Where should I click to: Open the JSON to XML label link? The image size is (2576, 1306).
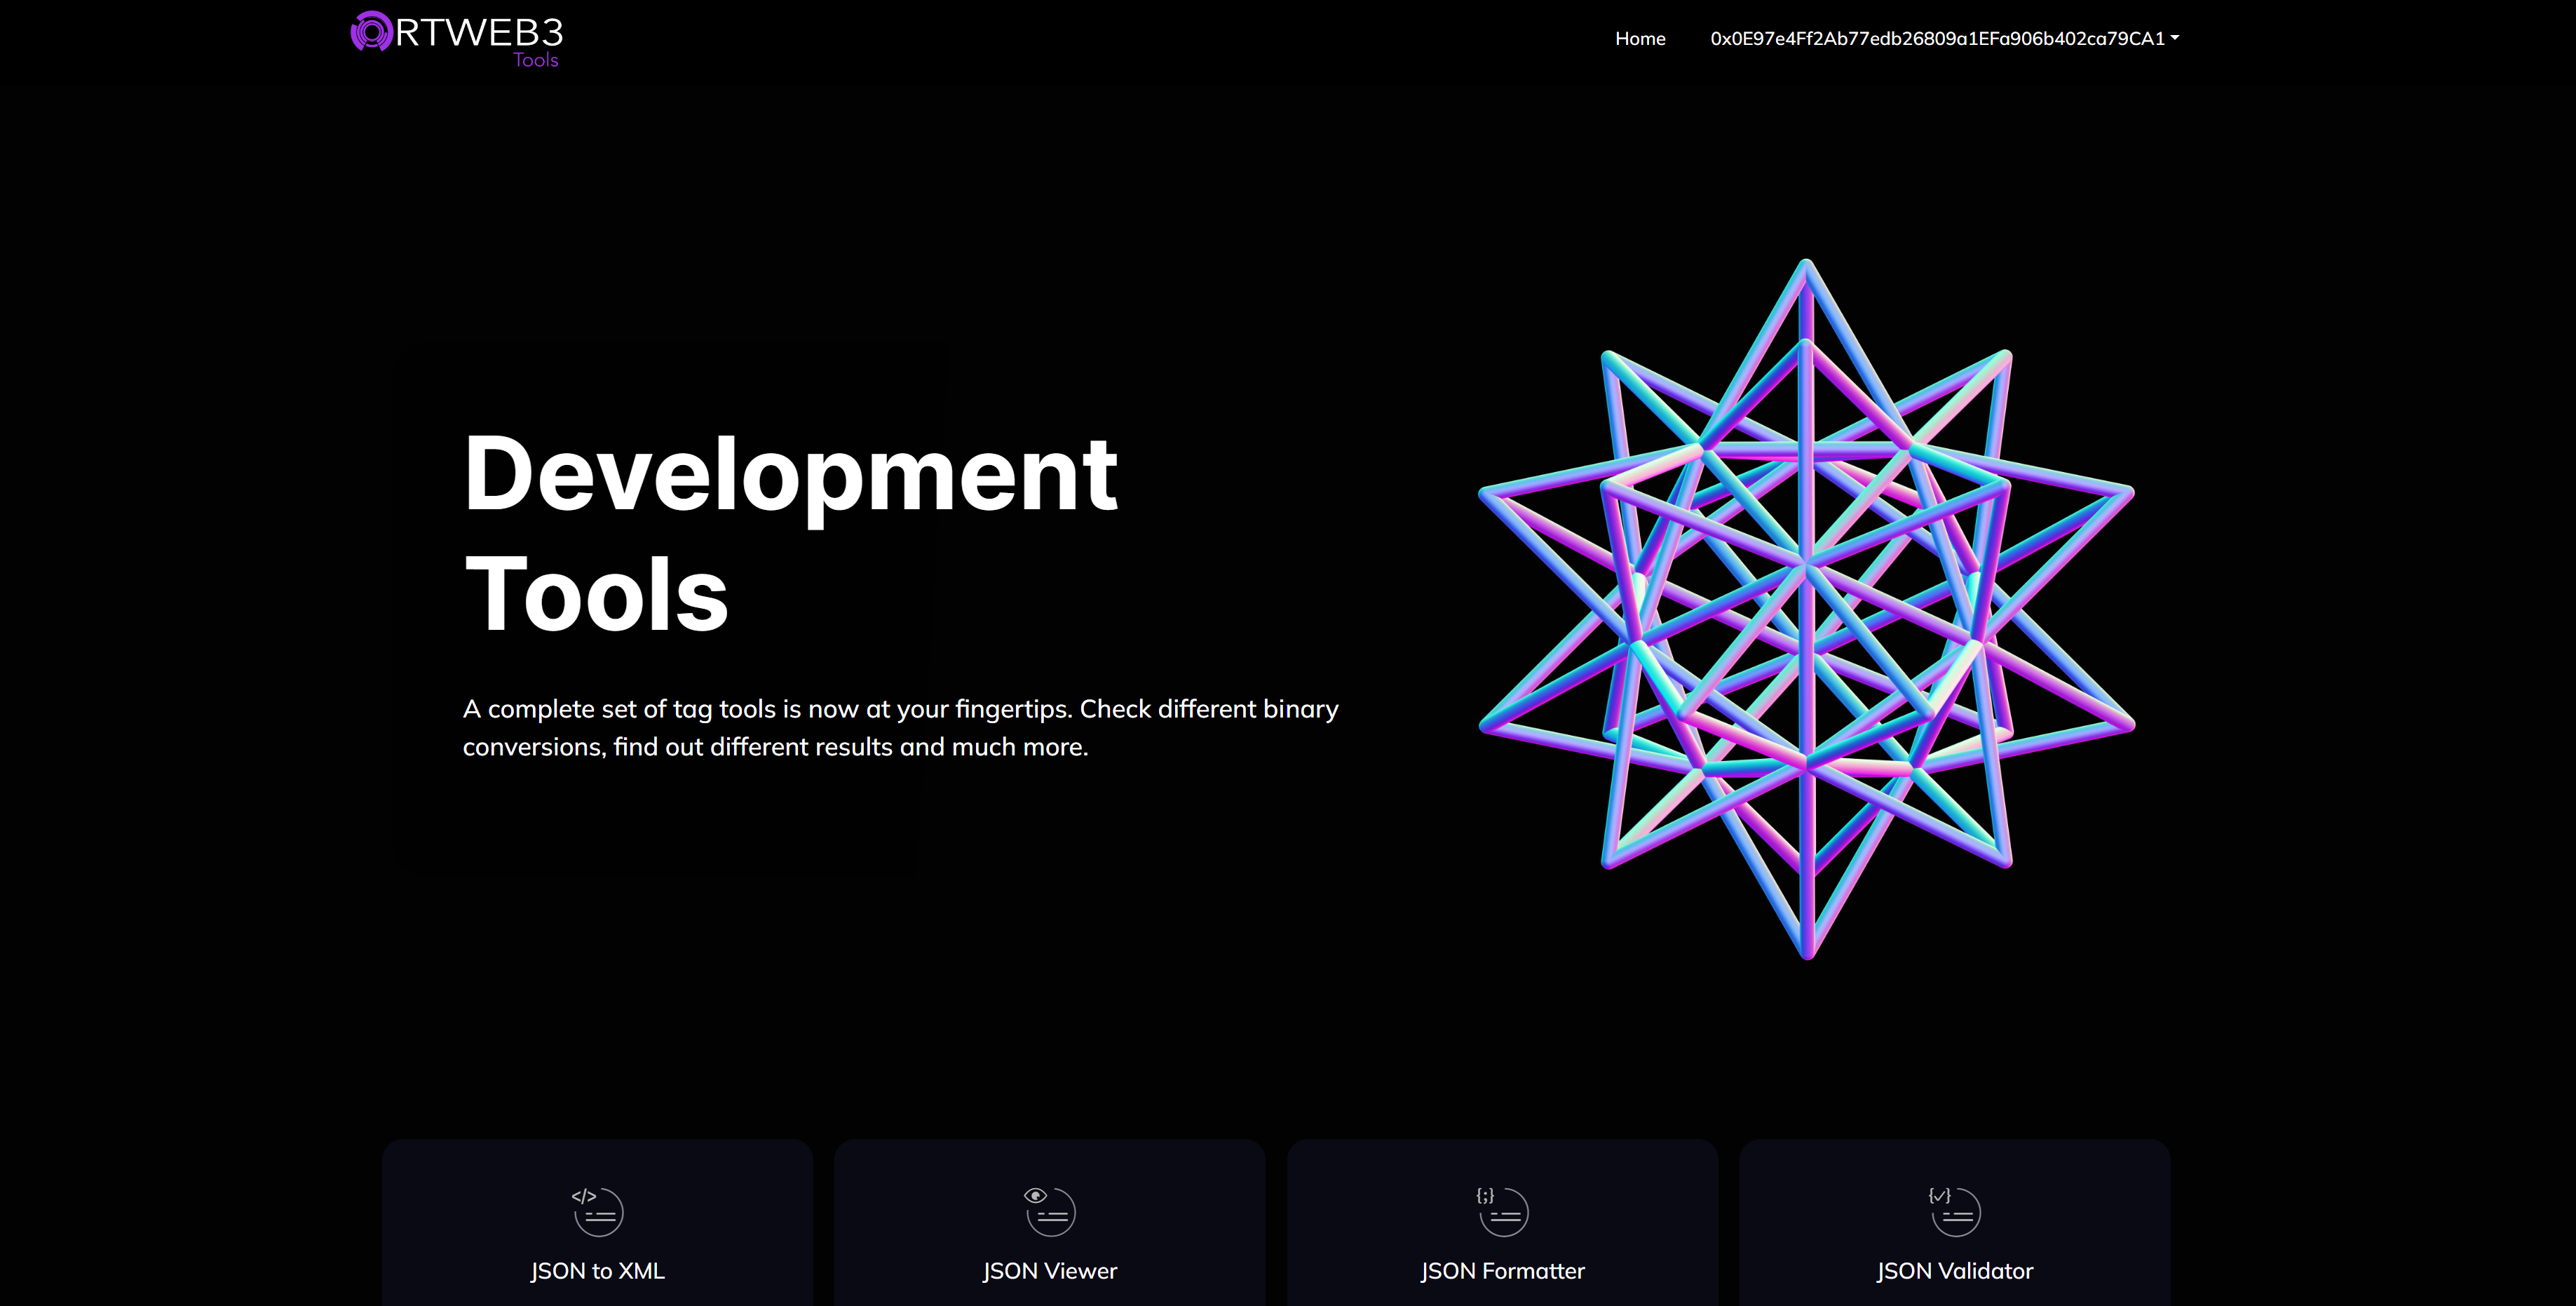tap(597, 1271)
